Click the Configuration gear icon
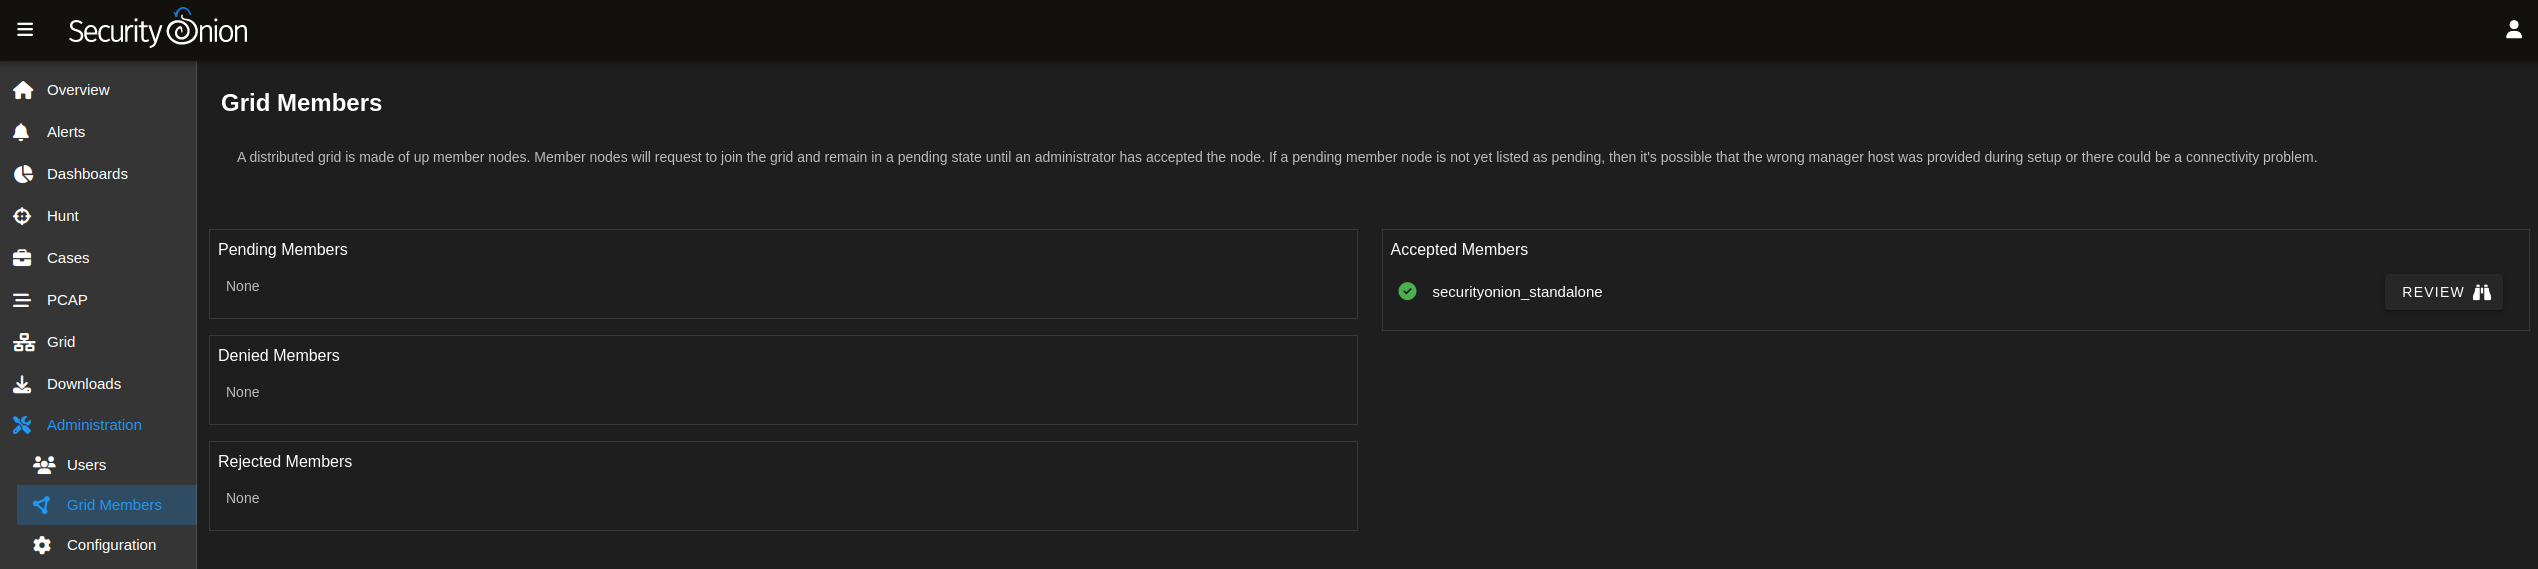The height and width of the screenshot is (569, 2538). pos(42,545)
